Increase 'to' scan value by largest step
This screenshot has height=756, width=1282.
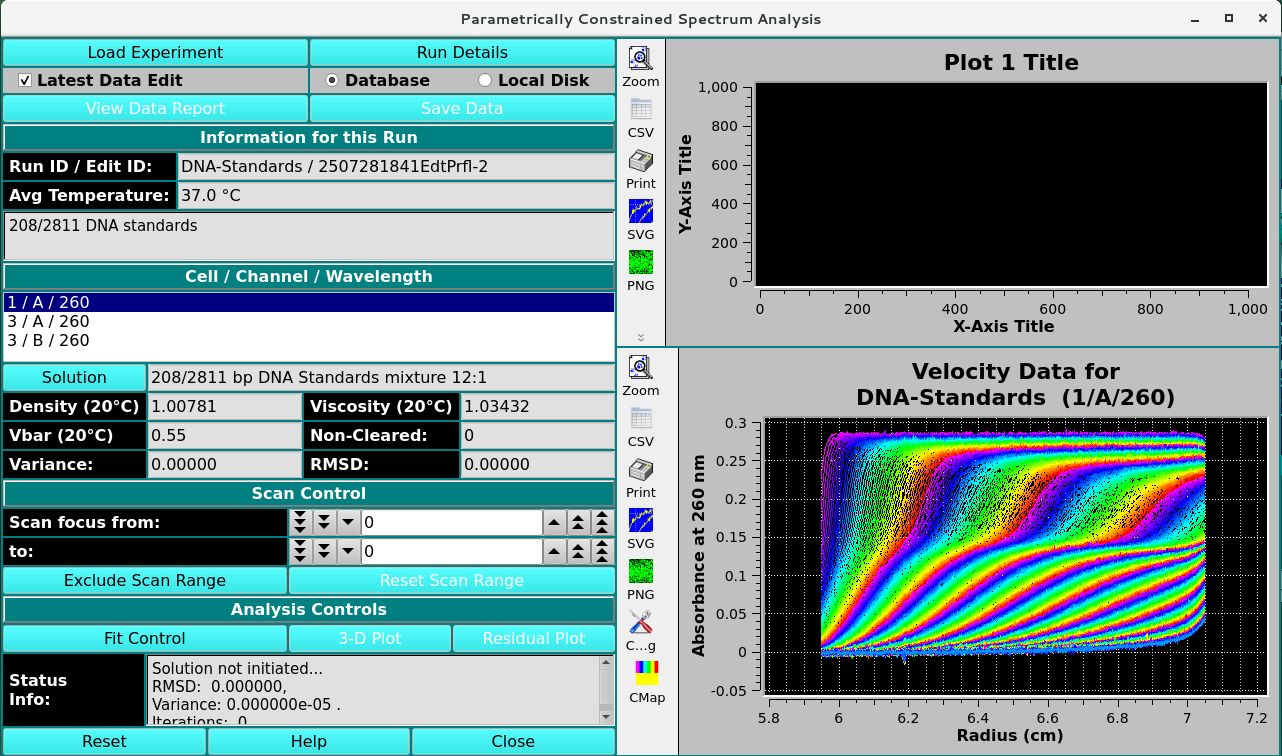point(602,551)
